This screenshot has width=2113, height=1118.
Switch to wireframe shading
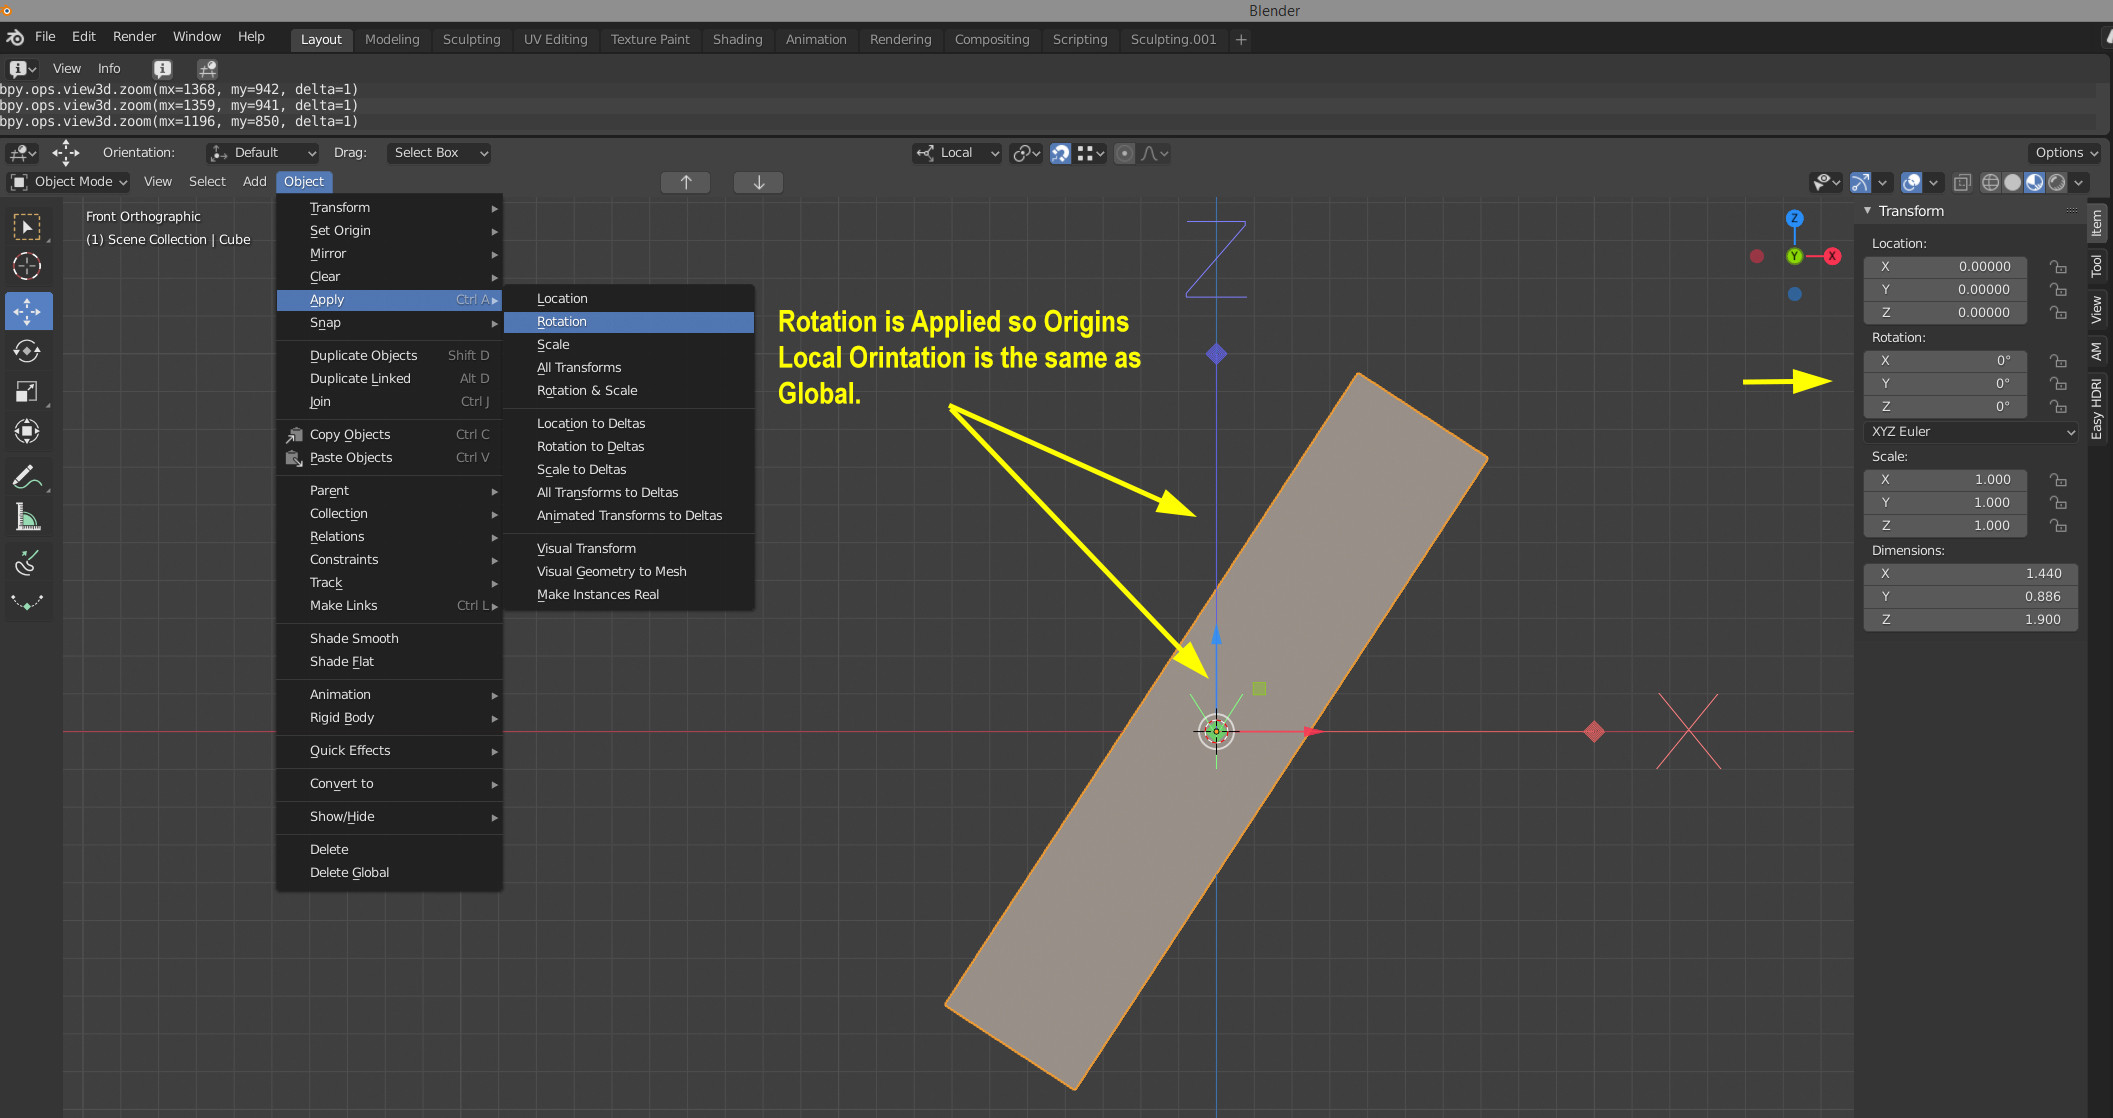point(1991,182)
